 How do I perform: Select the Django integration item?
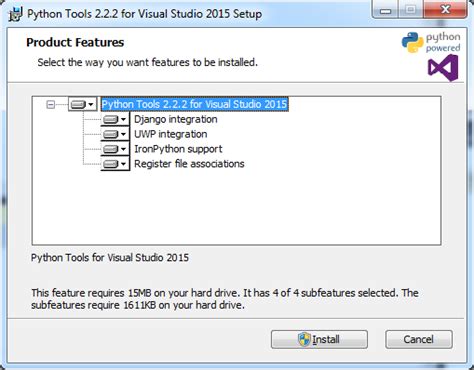tap(176, 119)
